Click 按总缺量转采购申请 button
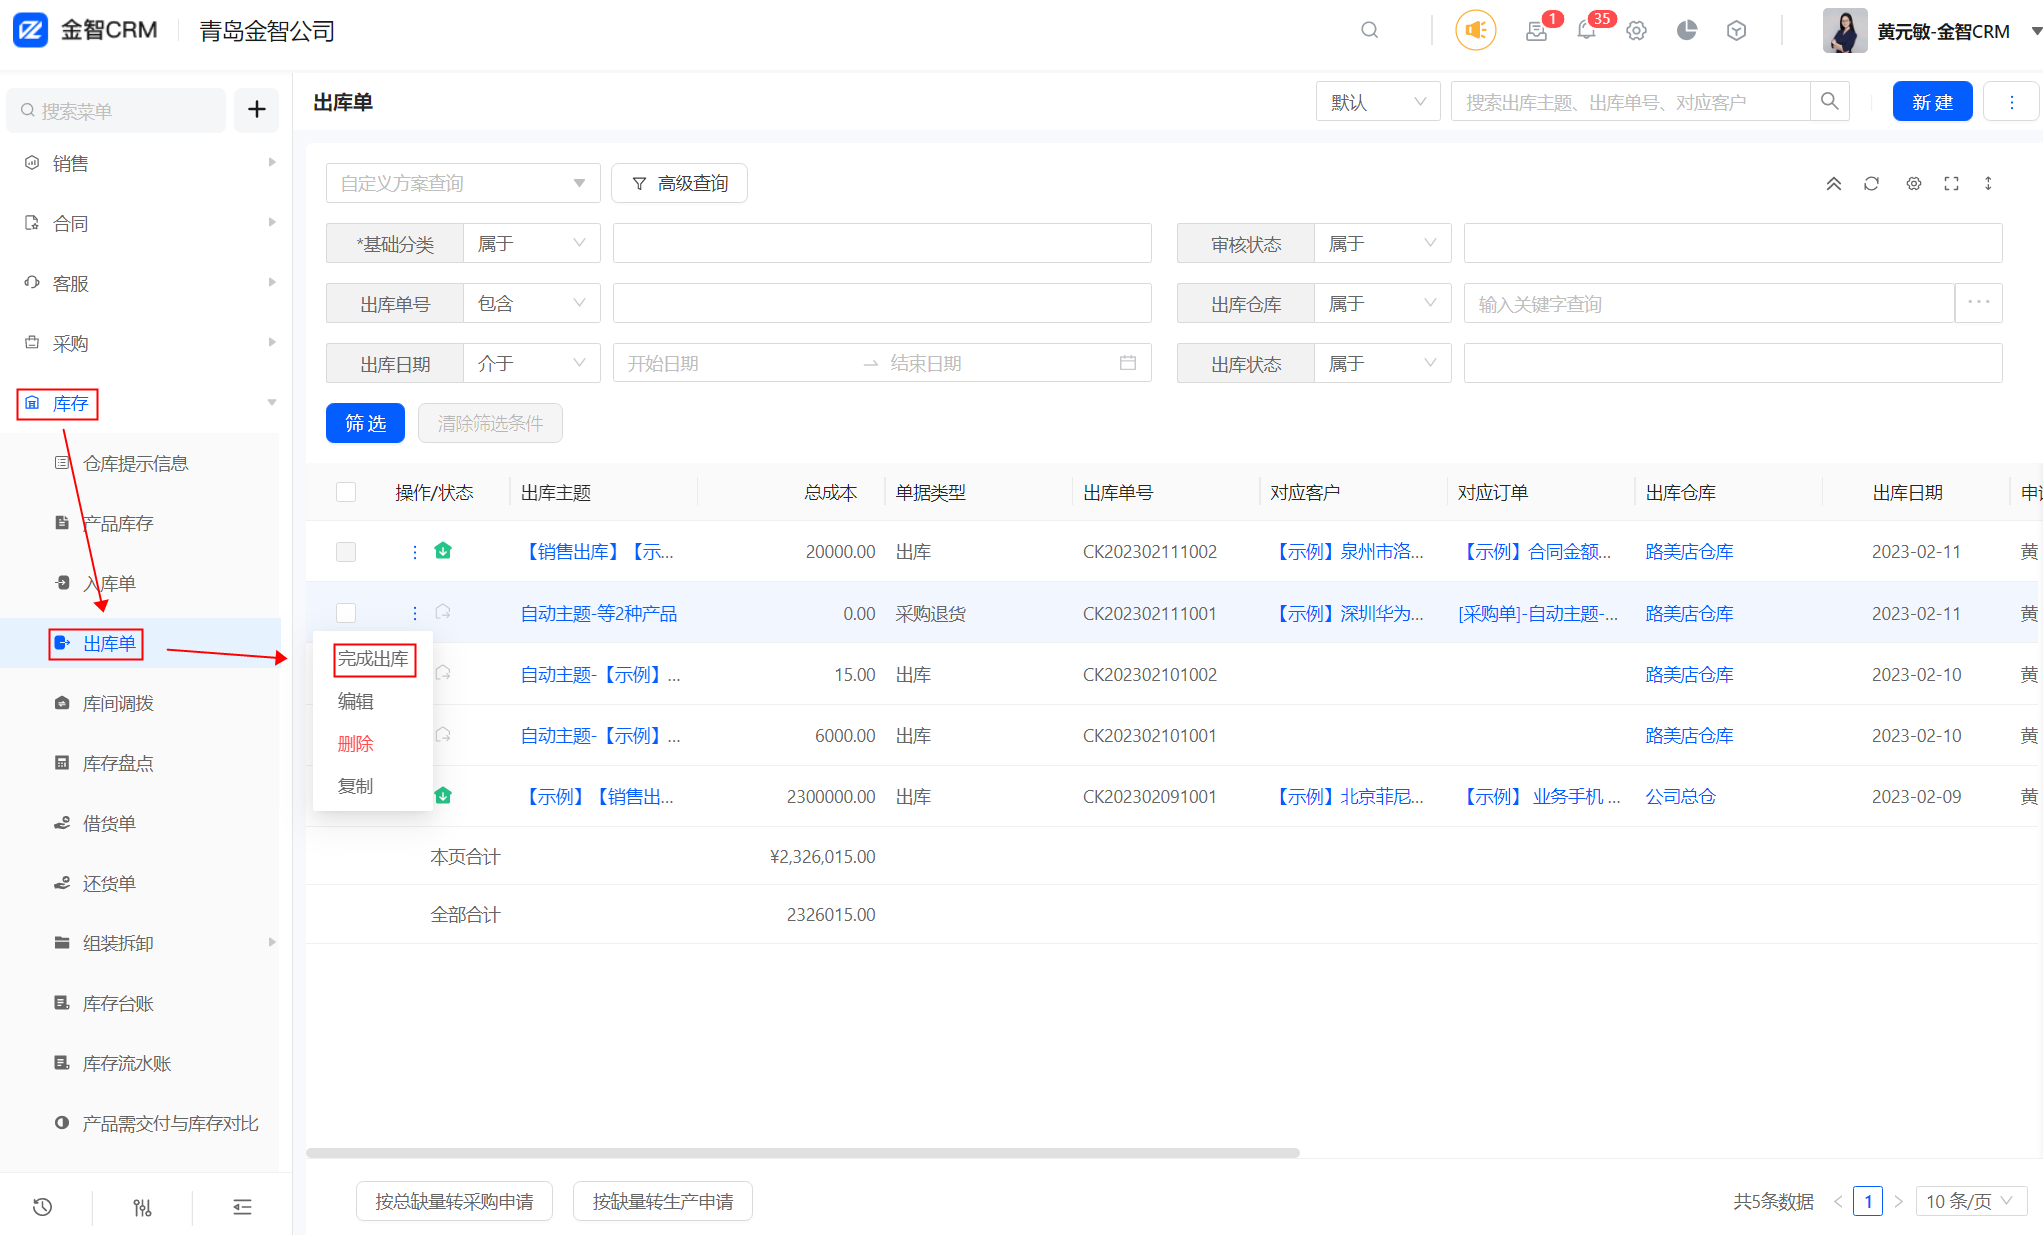2043x1235 pixels. (x=454, y=1201)
